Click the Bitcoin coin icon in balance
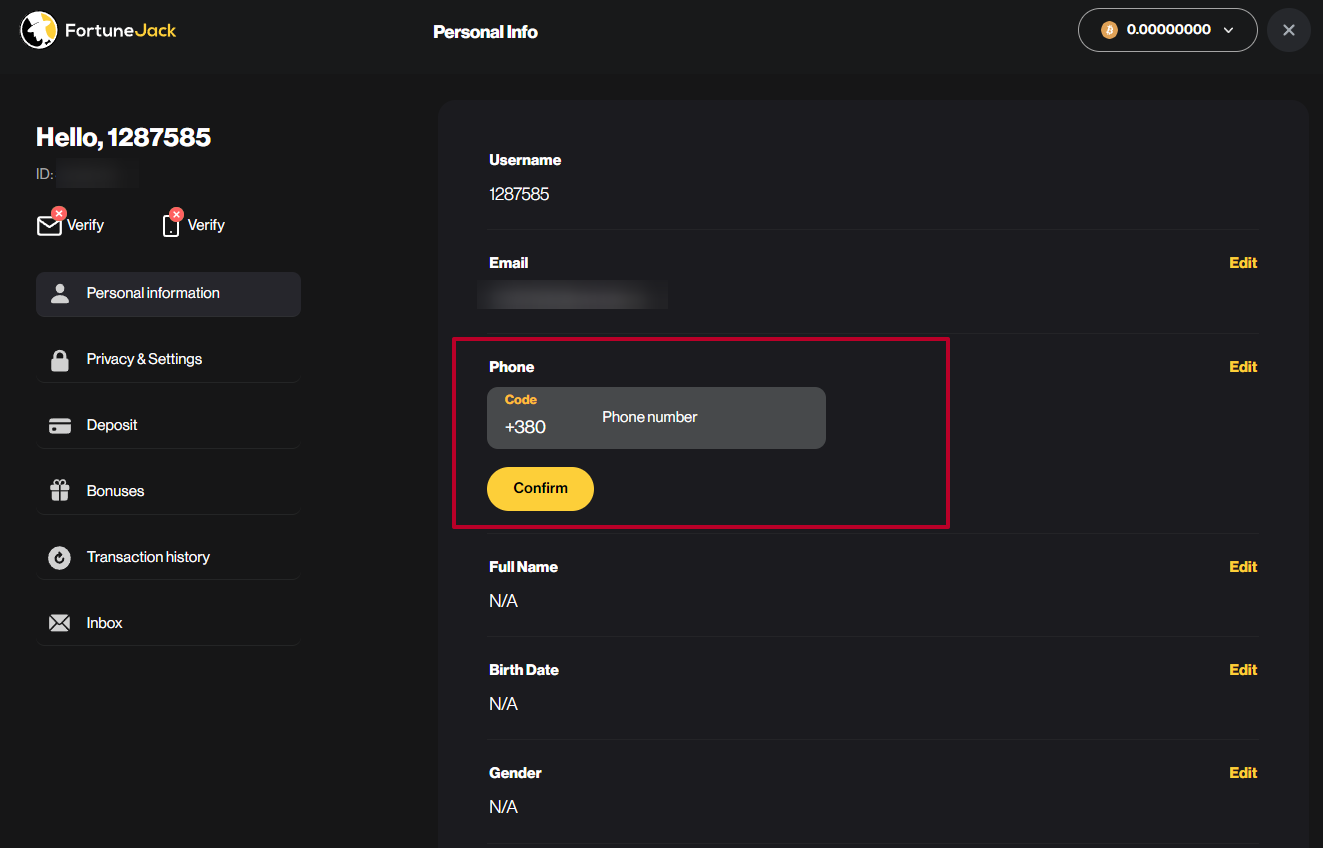Viewport: 1323px width, 848px height. pos(1109,30)
